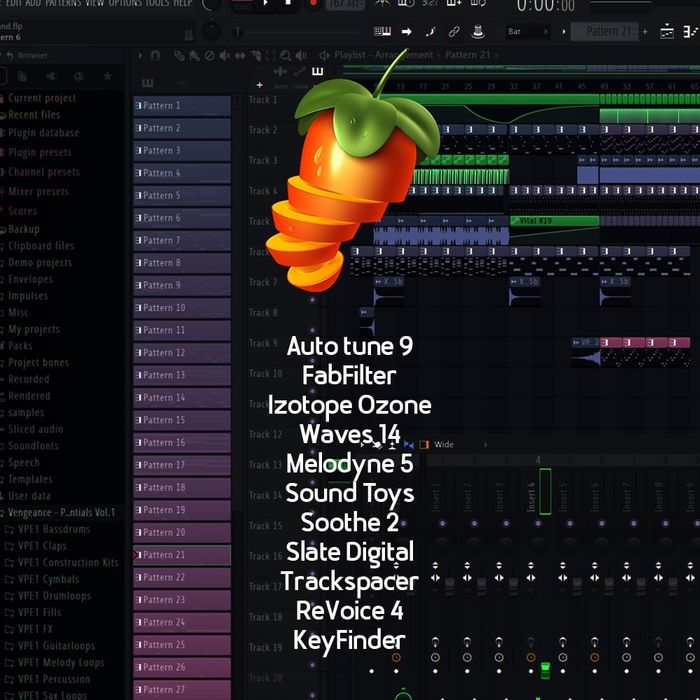Toggle mute LED for mixer Insert 2
Image resolution: width=700 pixels, height=700 pixels.
[x=474, y=523]
